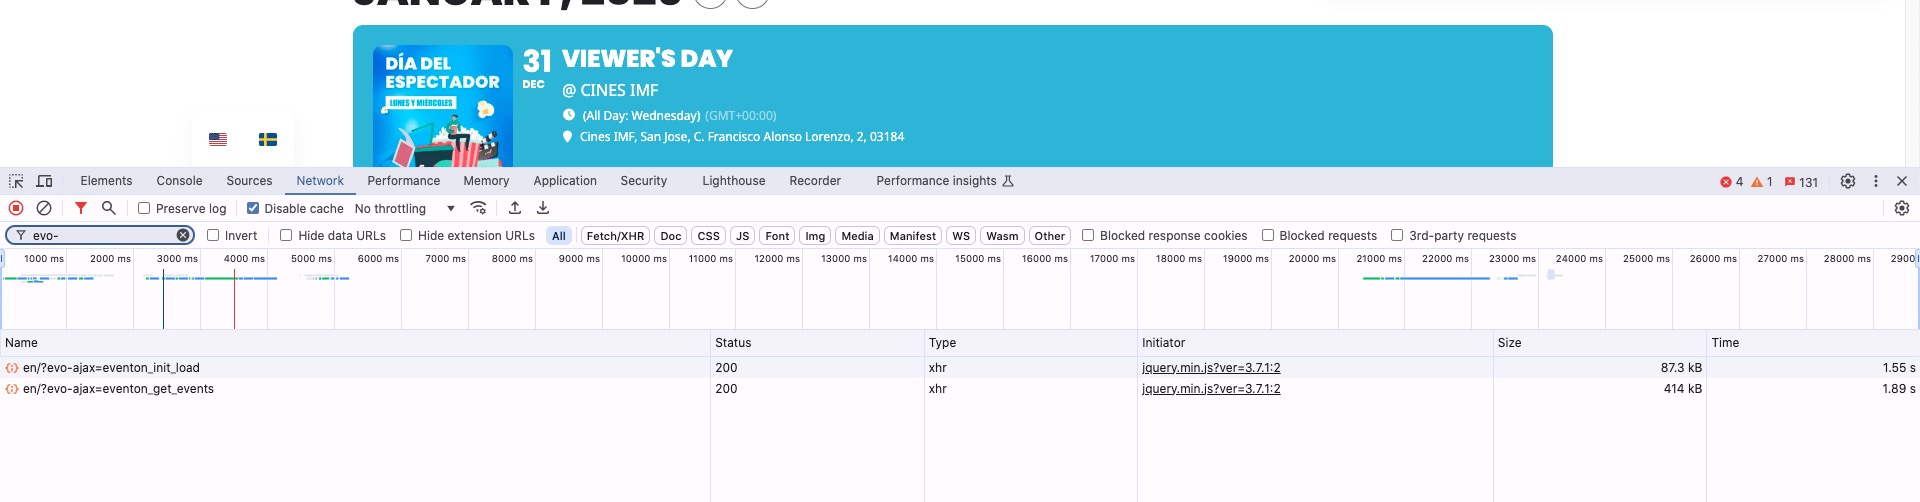Screen dimensions: 1920x502
Task: Toggle the network filter funnel icon
Action: [81, 208]
